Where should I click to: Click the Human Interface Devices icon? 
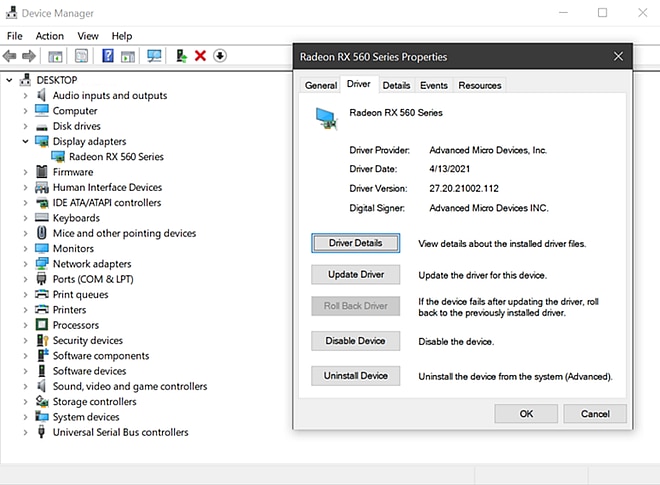(42, 187)
